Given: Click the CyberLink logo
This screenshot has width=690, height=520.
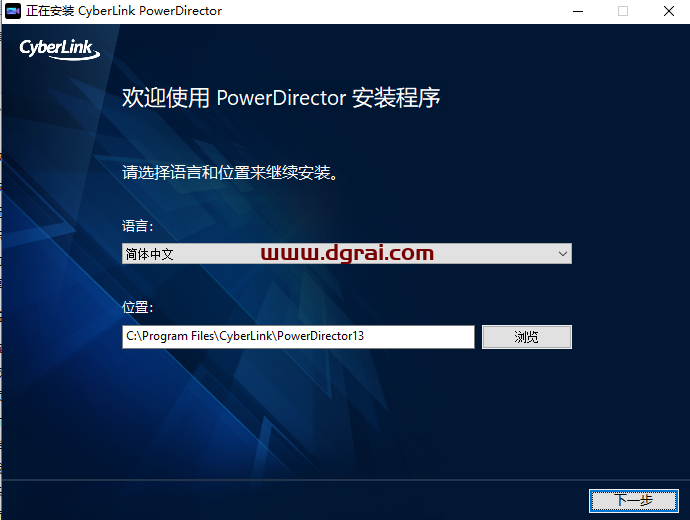Looking at the screenshot, I should point(59,49).
